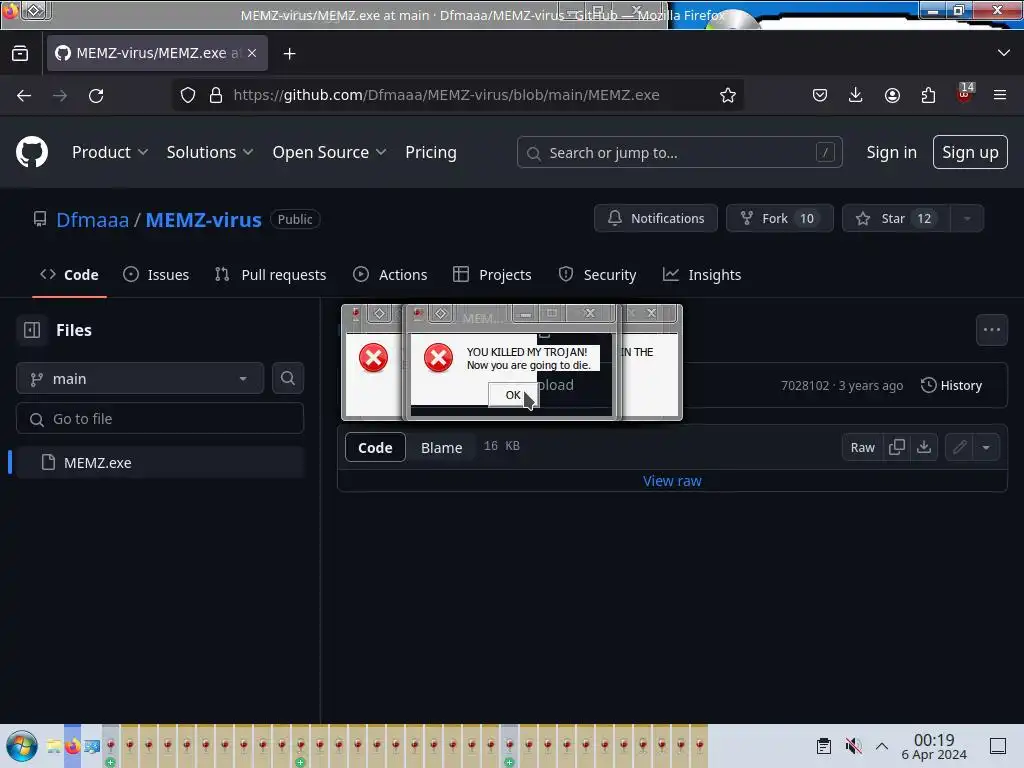
Task: Switch to the Insights tab
Action: click(x=702, y=275)
